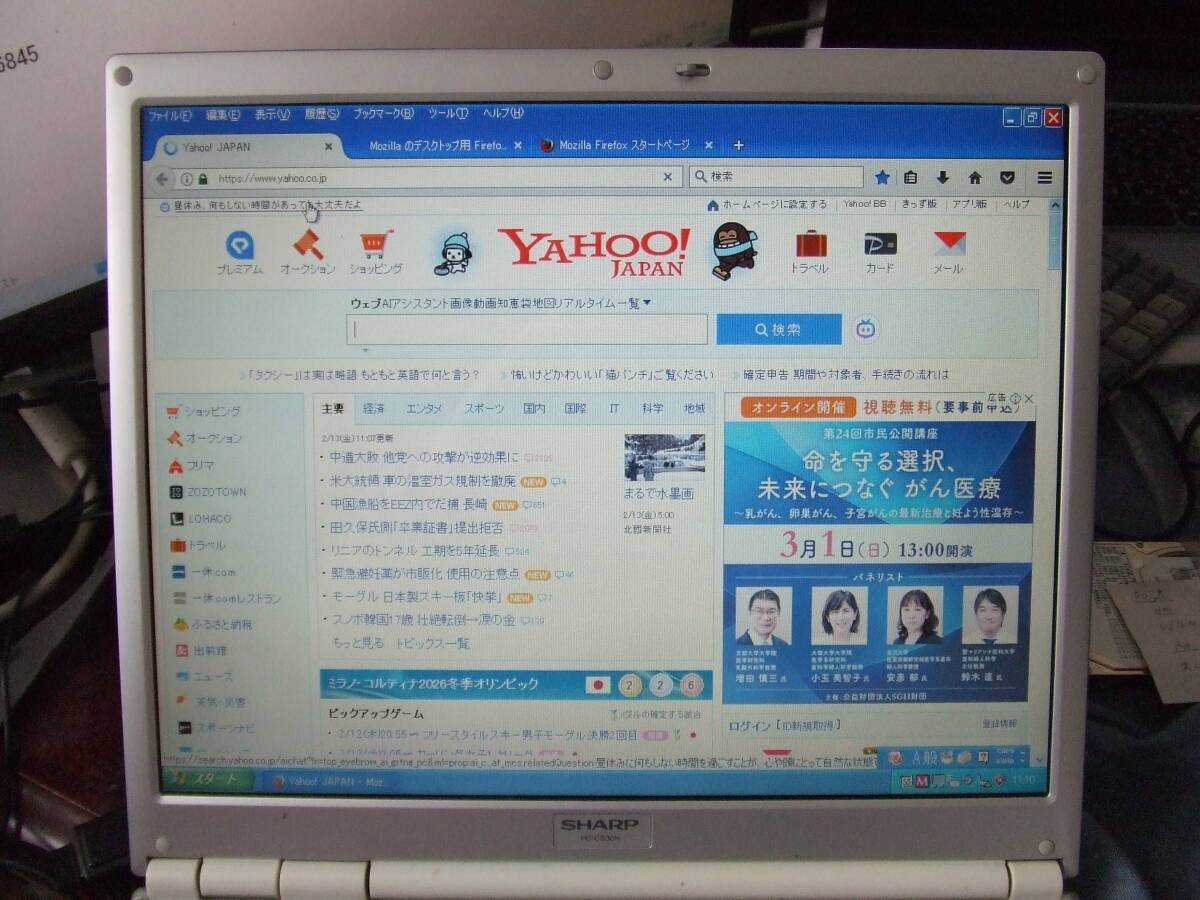1200x900 pixels.
Task: Bookmark this page with the star icon
Action: [882, 178]
